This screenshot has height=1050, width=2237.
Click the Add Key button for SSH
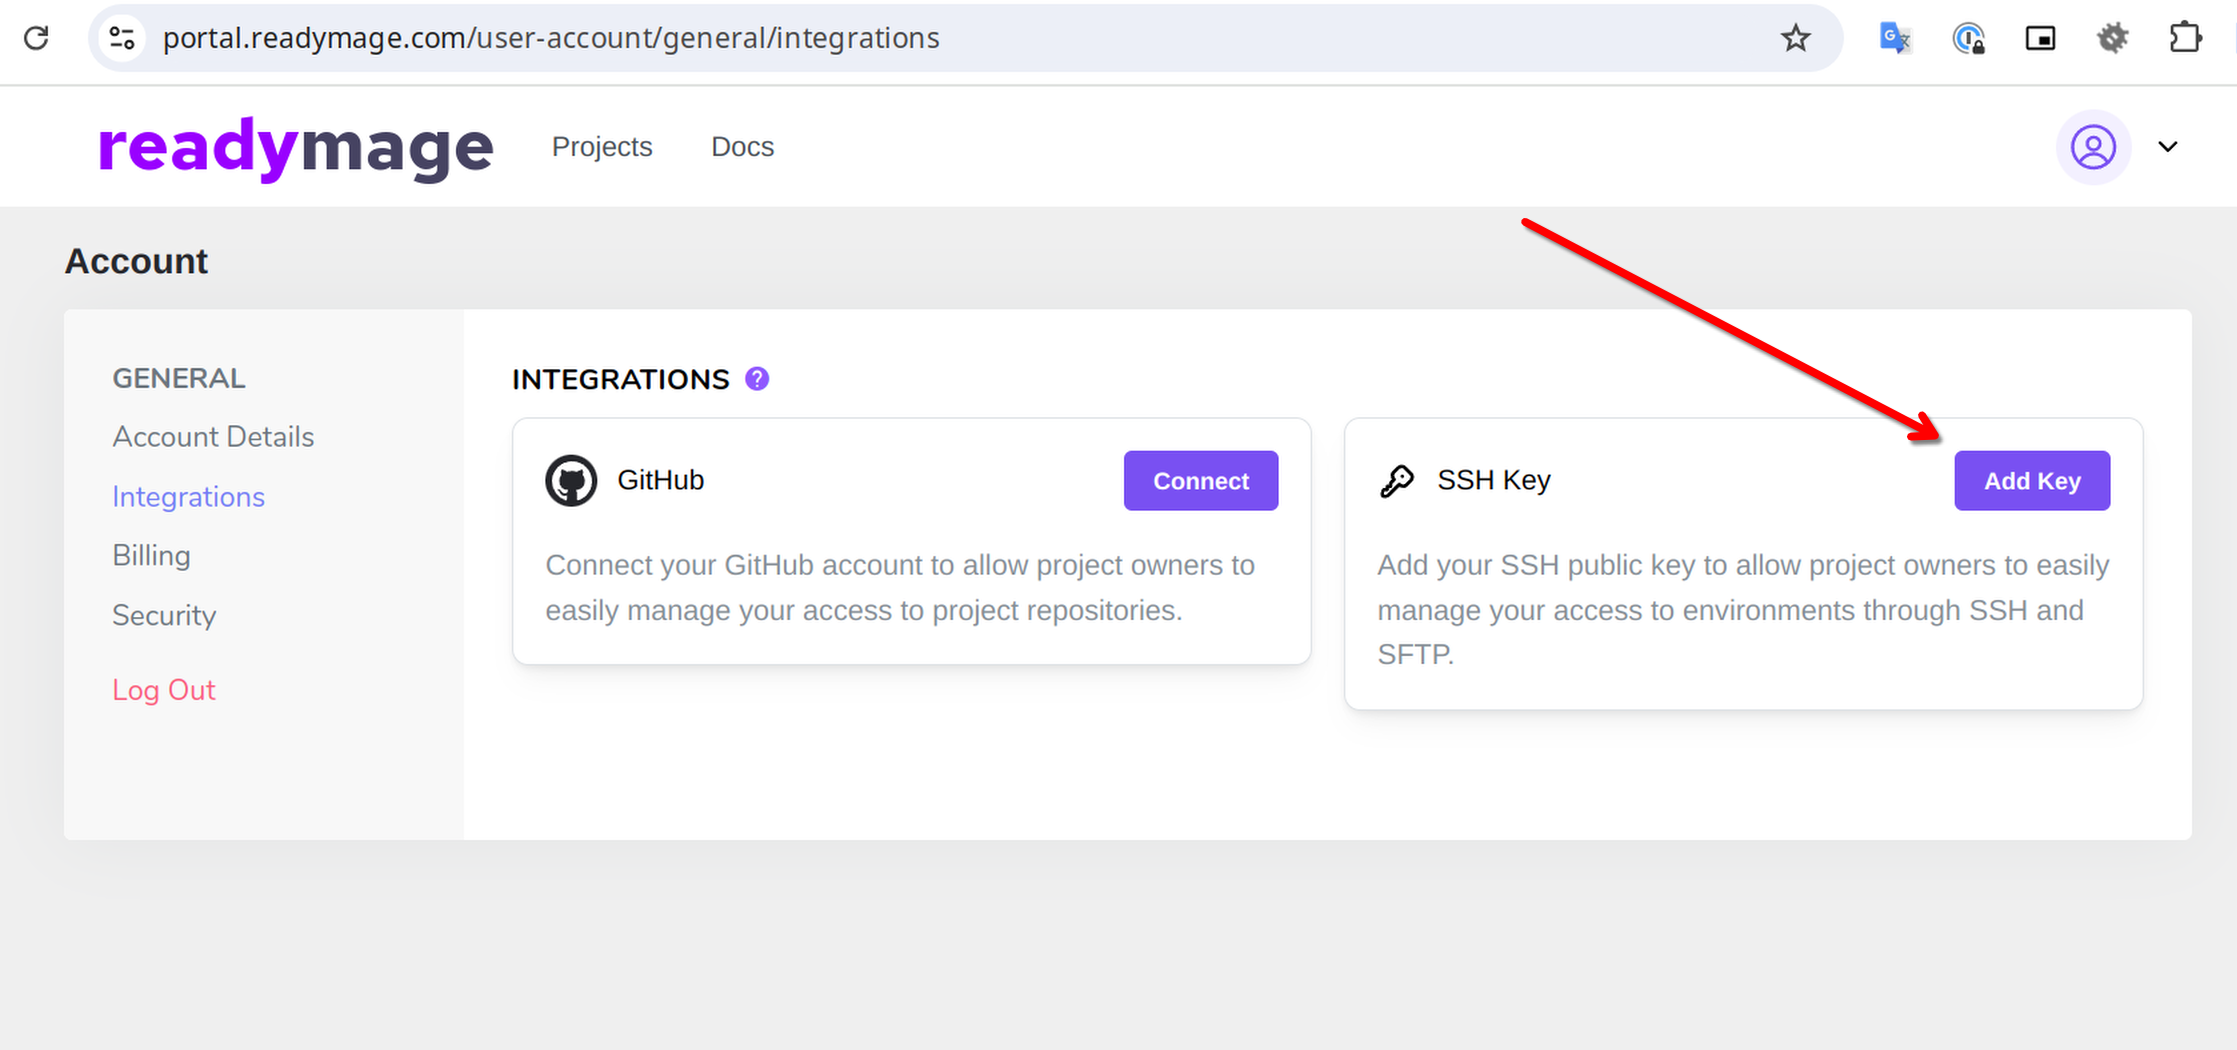pyautogui.click(x=2031, y=481)
